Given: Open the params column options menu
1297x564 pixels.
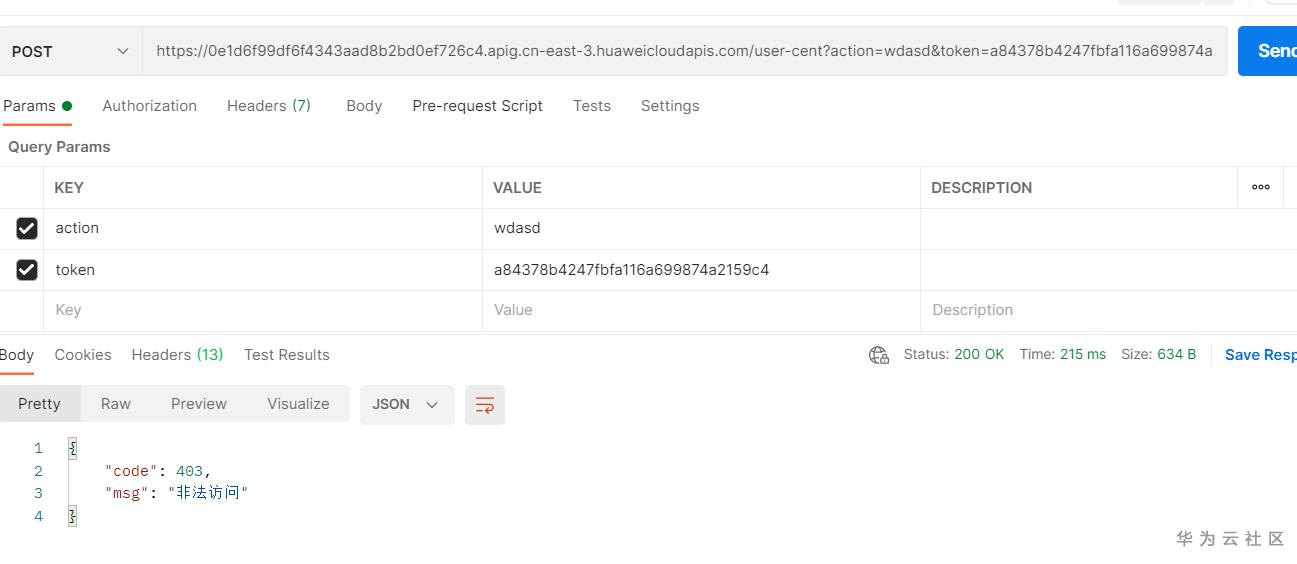Looking at the screenshot, I should pos(1260,187).
